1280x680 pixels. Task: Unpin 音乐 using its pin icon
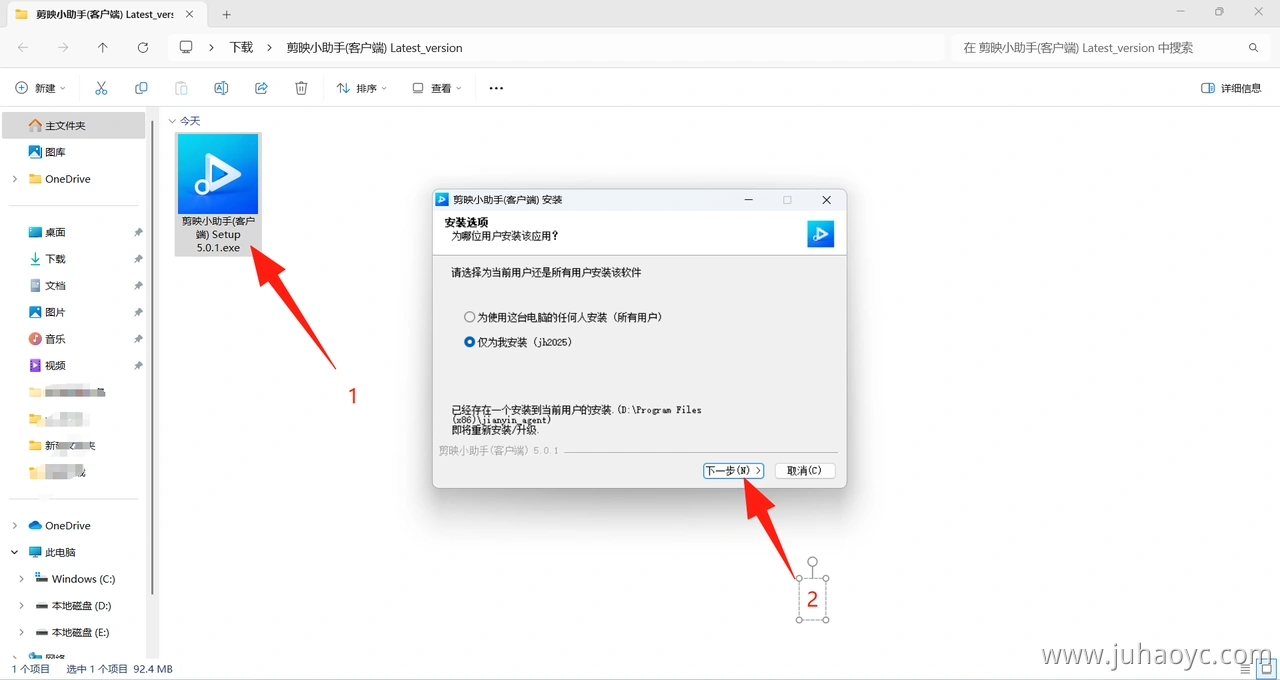click(x=138, y=339)
